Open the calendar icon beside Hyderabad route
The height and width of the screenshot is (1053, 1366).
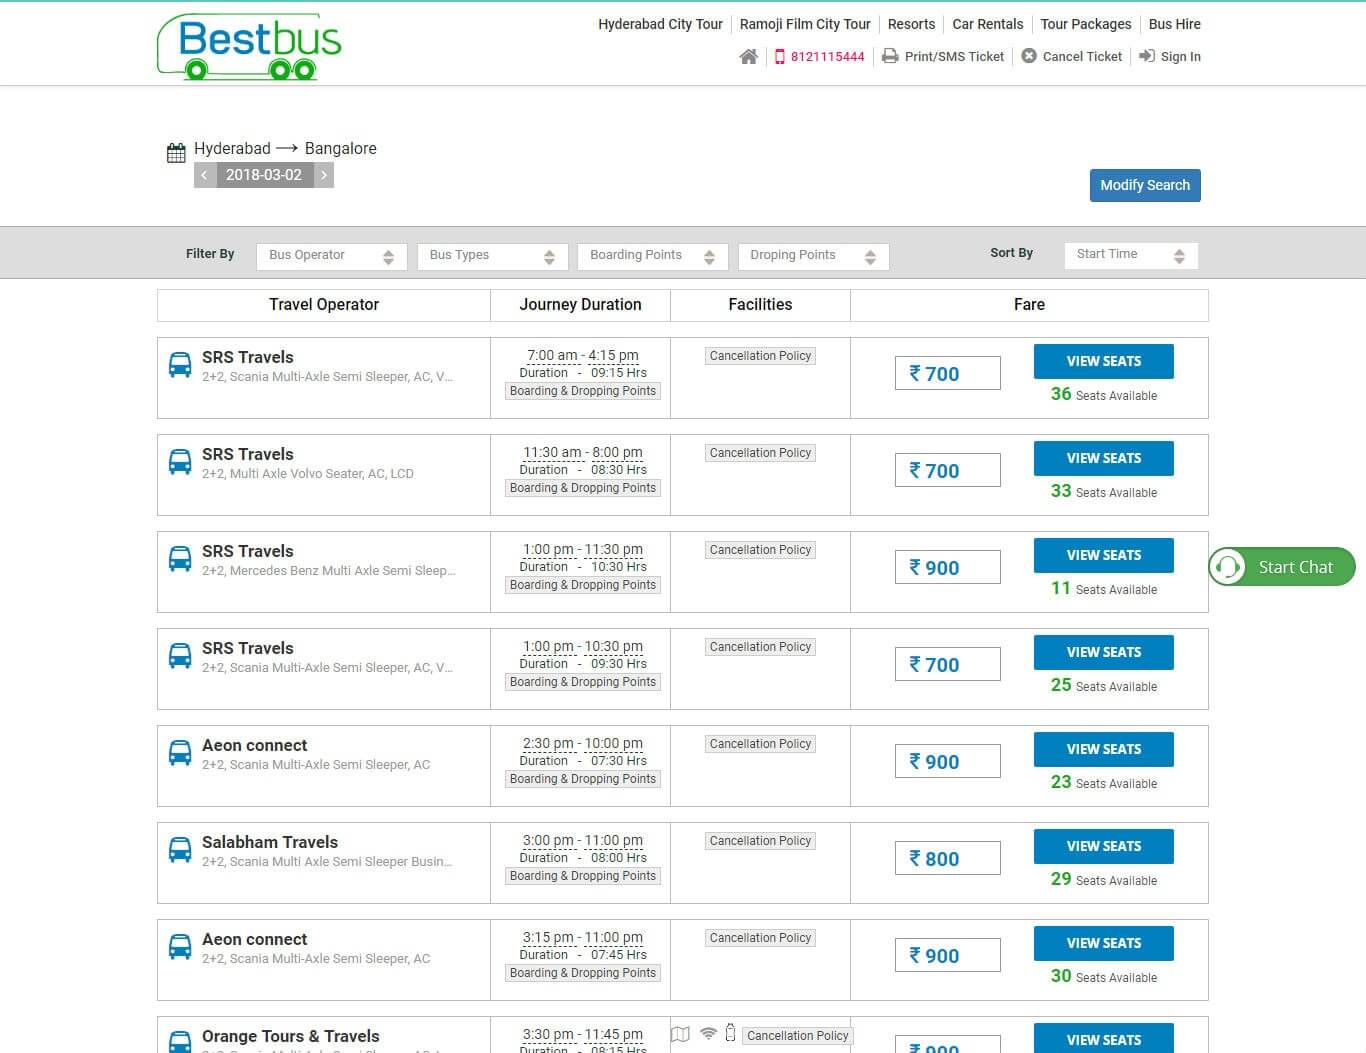[x=176, y=153]
